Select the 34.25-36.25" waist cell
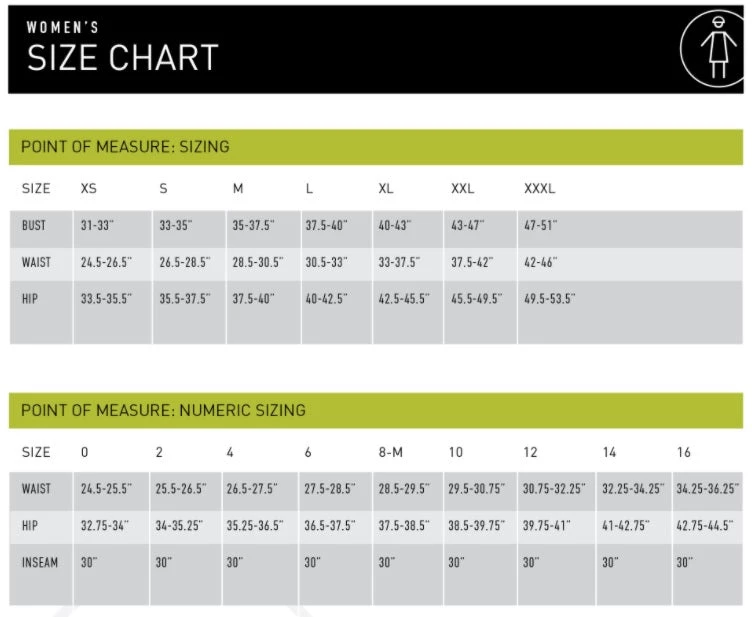Viewport: 752px width, 617px height. pyautogui.click(x=707, y=489)
